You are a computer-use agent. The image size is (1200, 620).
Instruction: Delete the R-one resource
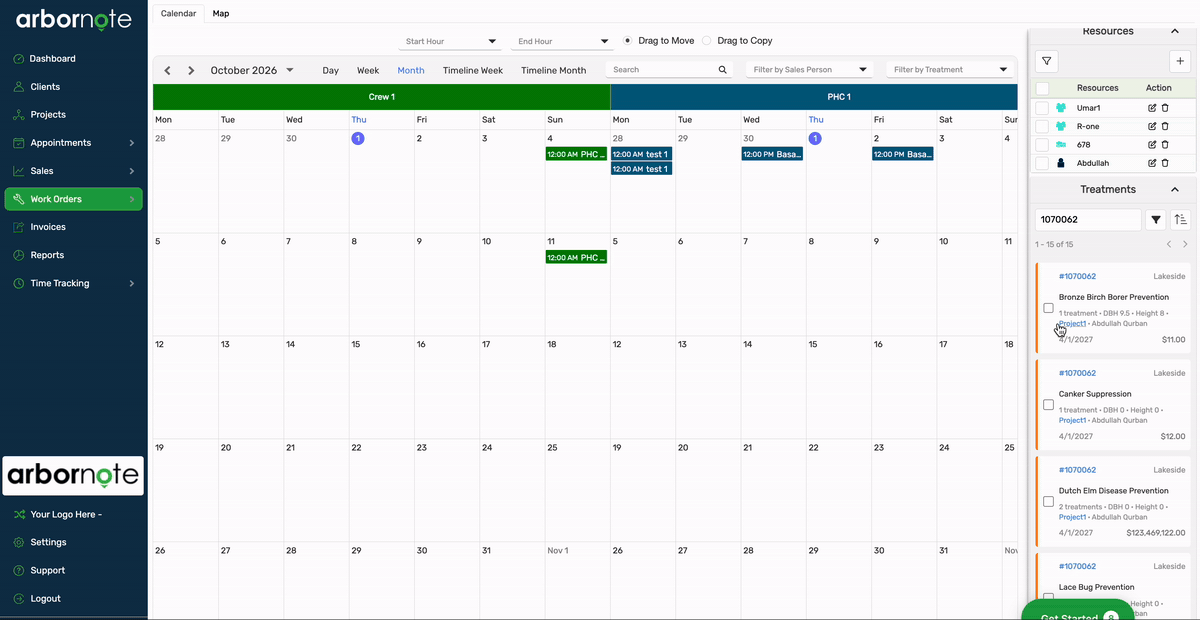pyautogui.click(x=1165, y=127)
